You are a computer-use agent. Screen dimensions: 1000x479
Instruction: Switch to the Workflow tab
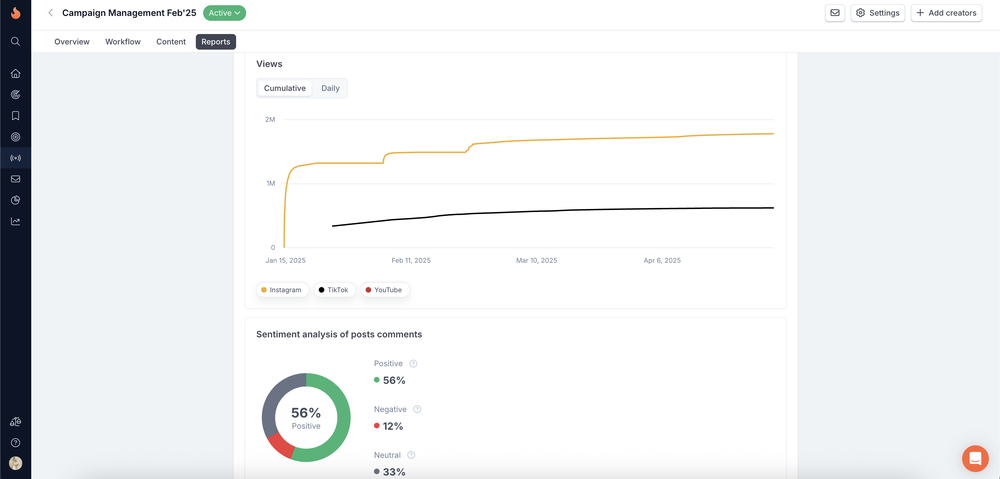click(x=123, y=41)
